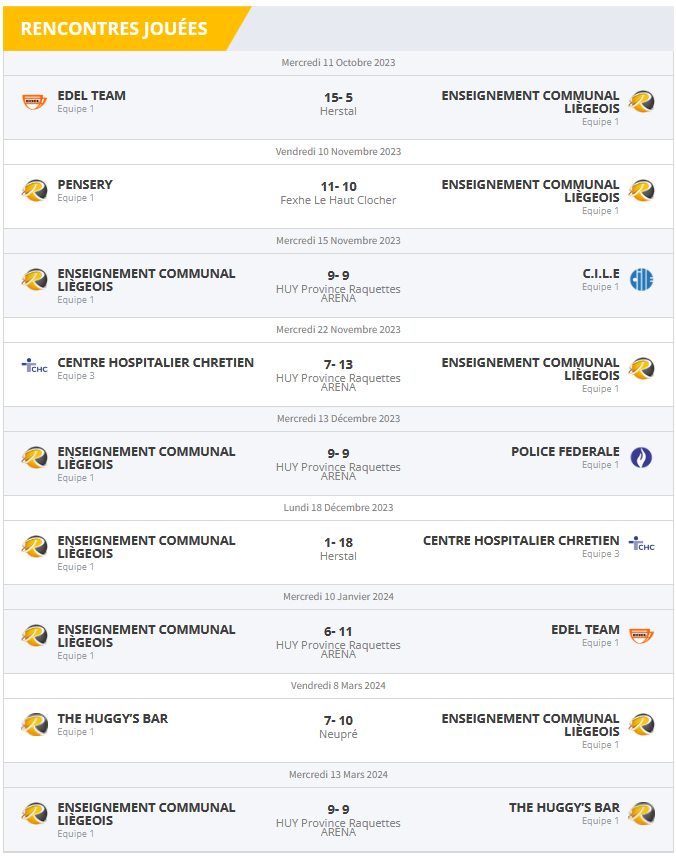Click the C.I.L.E team name
Image resolution: width=676 pixels, height=856 pixels.
601,274
